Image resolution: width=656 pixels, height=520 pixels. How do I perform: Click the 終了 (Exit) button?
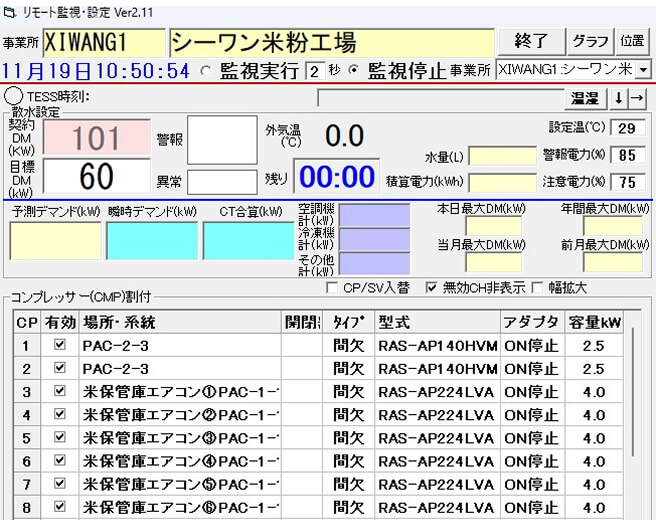point(530,41)
